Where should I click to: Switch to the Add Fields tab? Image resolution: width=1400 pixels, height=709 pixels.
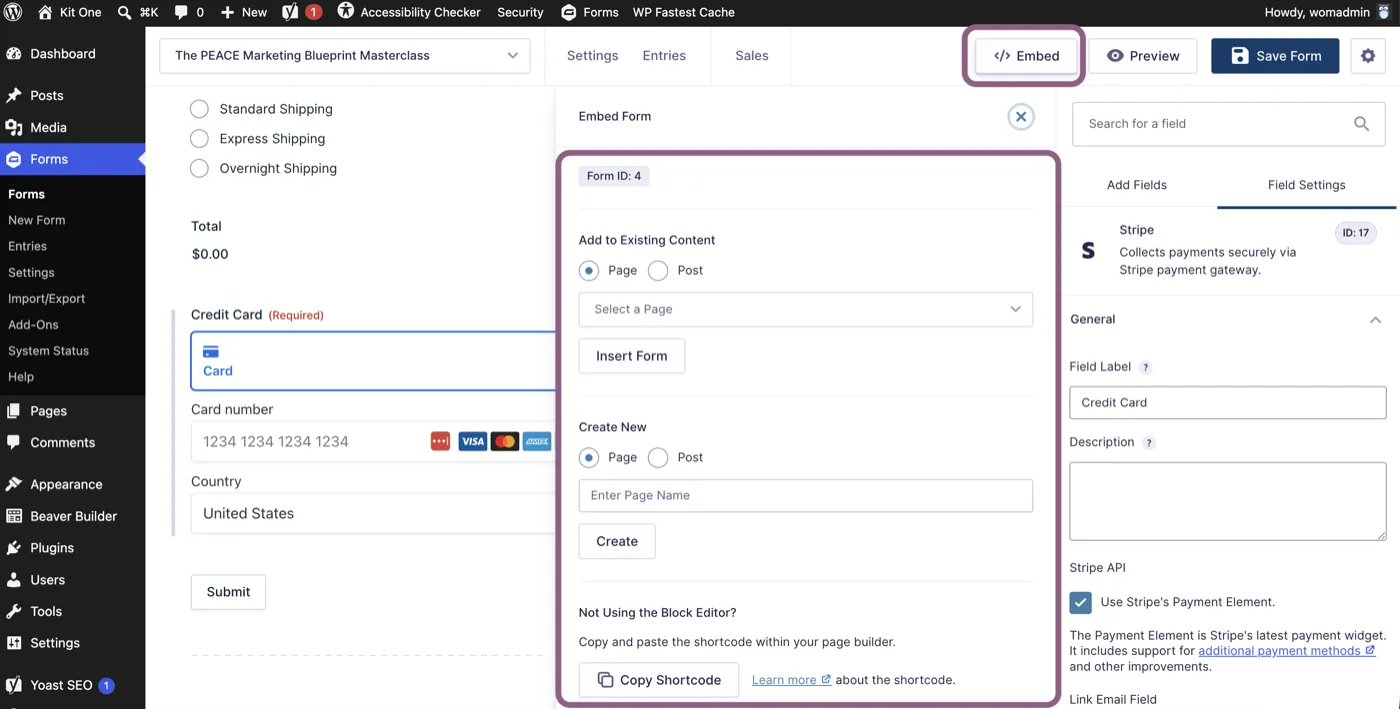click(1136, 185)
